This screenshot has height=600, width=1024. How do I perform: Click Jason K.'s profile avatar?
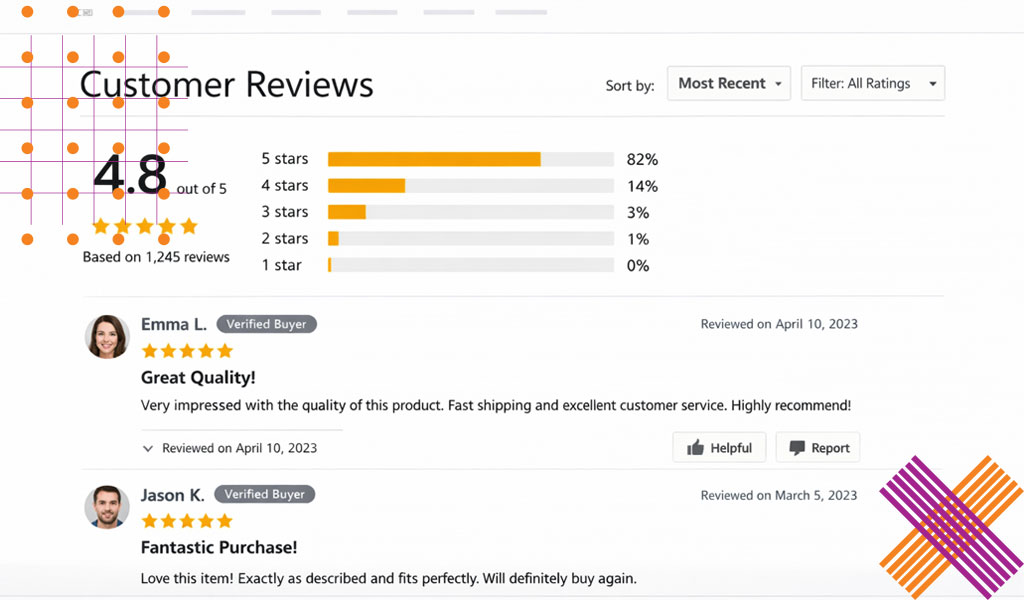click(107, 507)
